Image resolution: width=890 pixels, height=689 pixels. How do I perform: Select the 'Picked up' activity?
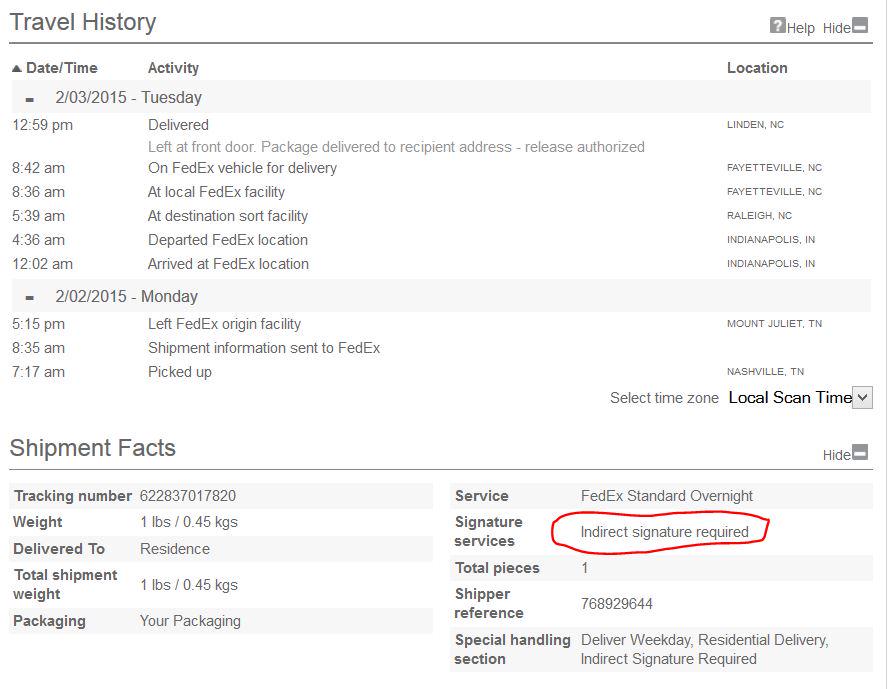pyautogui.click(x=179, y=372)
